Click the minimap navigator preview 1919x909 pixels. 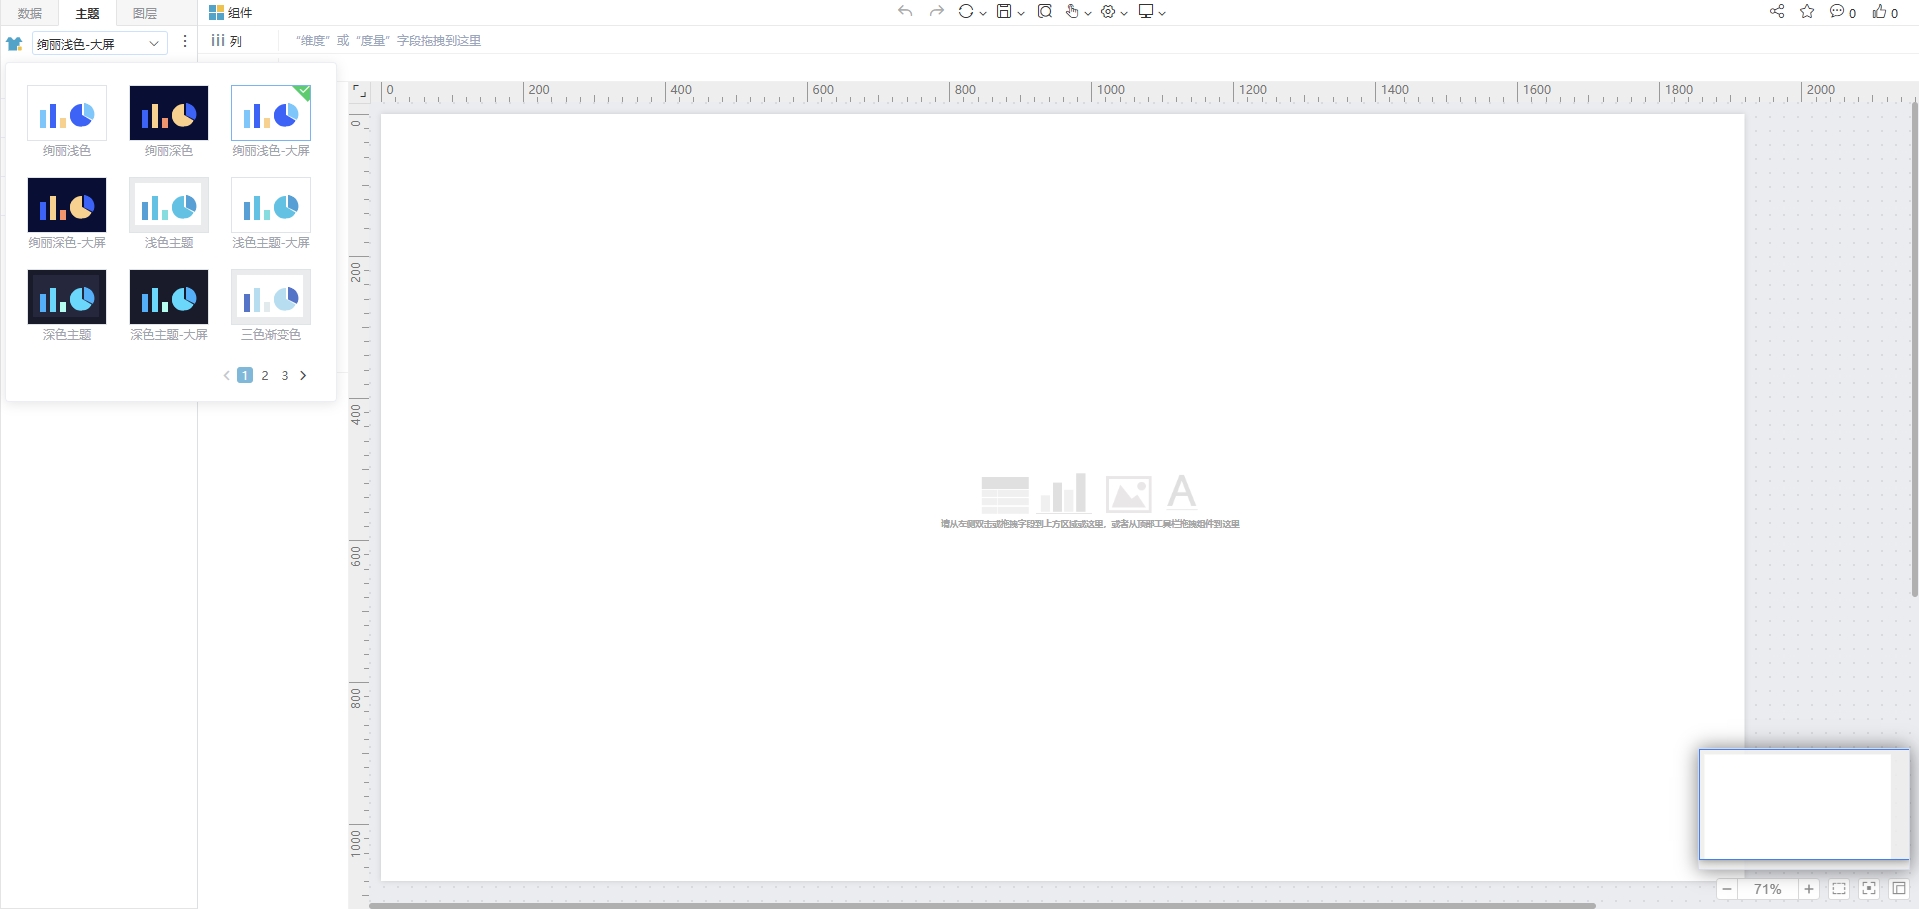[1805, 805]
